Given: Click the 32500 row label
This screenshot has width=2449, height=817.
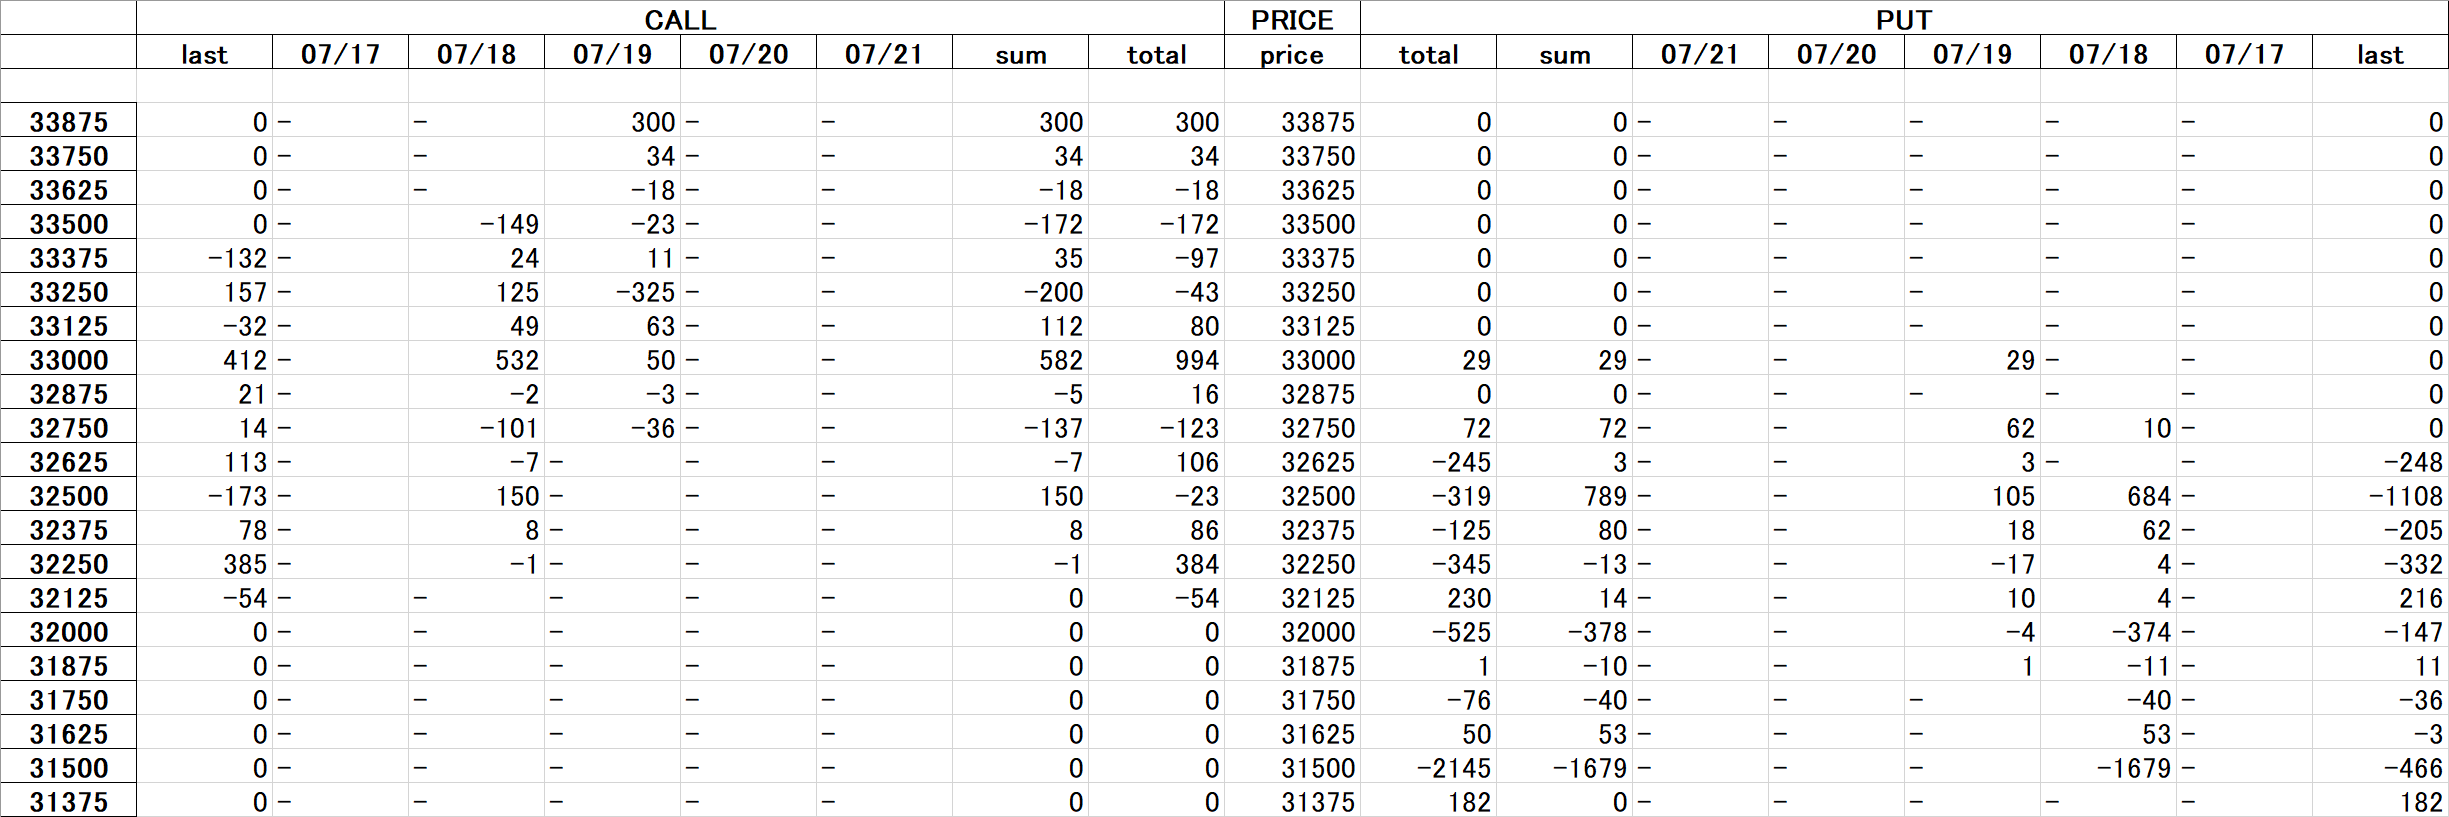Looking at the screenshot, I should click(x=68, y=495).
